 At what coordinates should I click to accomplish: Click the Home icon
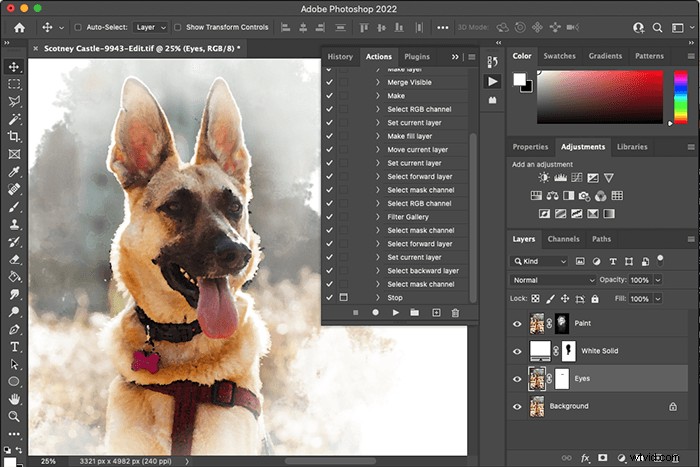click(x=19, y=28)
